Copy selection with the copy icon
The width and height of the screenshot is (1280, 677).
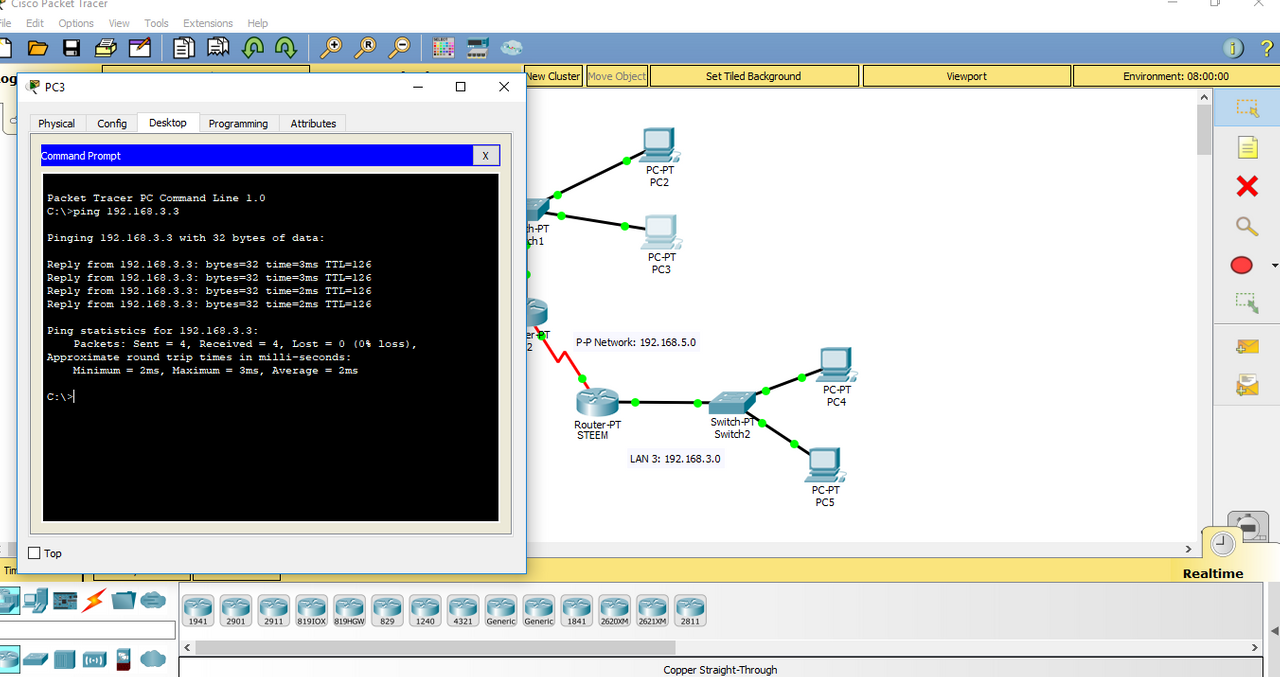pos(184,47)
